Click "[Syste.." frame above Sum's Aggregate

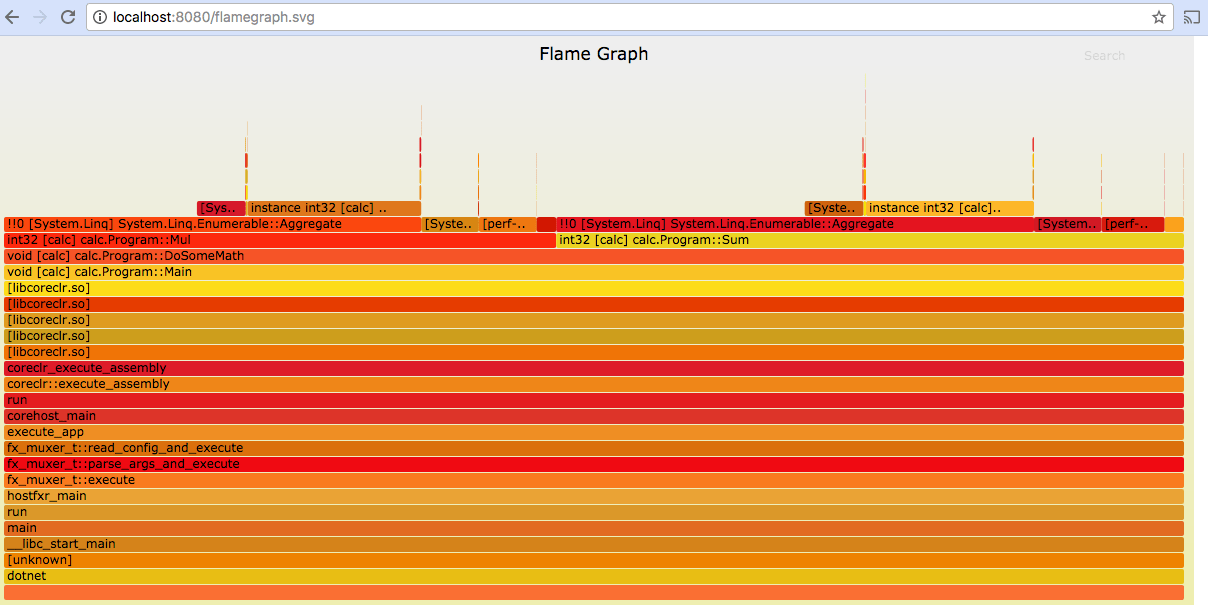(834, 208)
